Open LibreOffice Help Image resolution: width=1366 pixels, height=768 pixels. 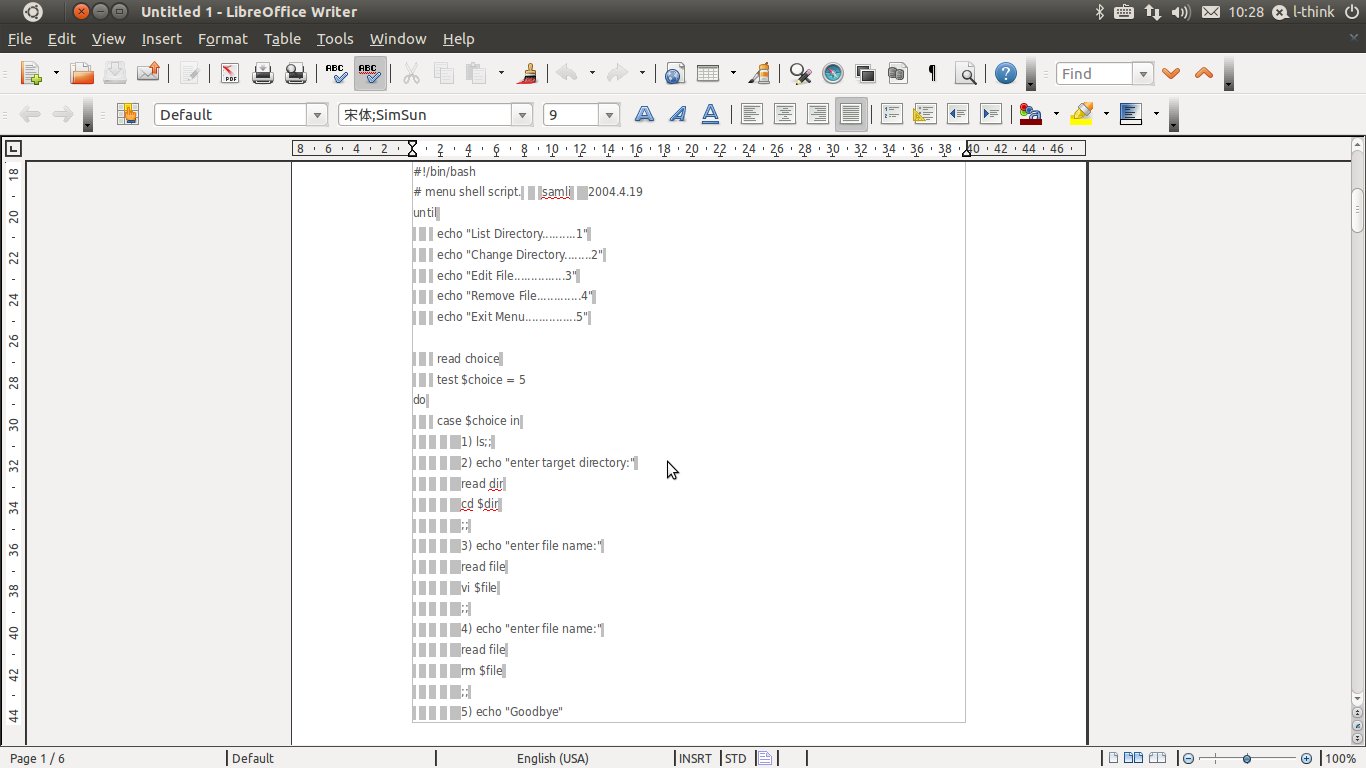click(x=1006, y=73)
